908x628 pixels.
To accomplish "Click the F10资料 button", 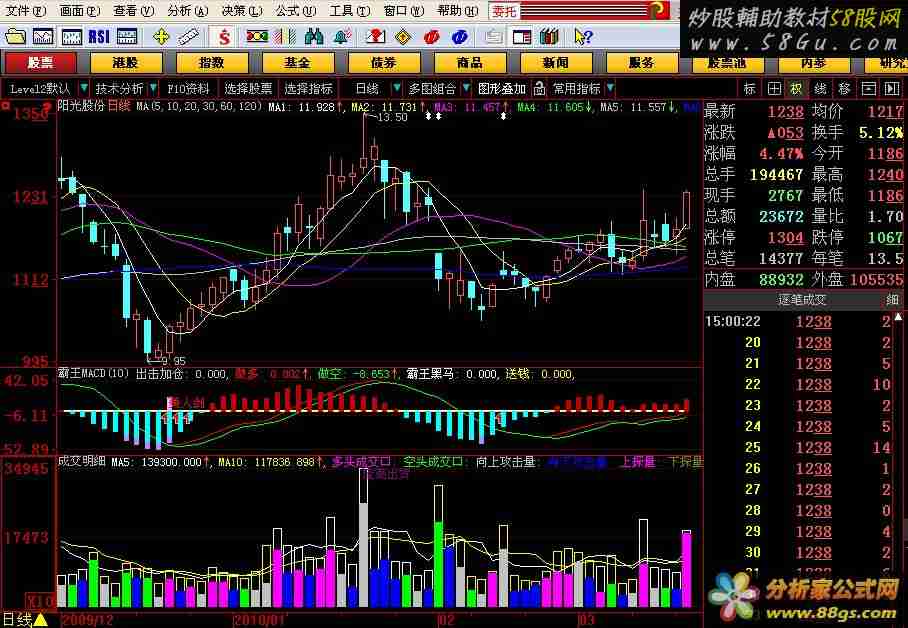I will pos(188,89).
